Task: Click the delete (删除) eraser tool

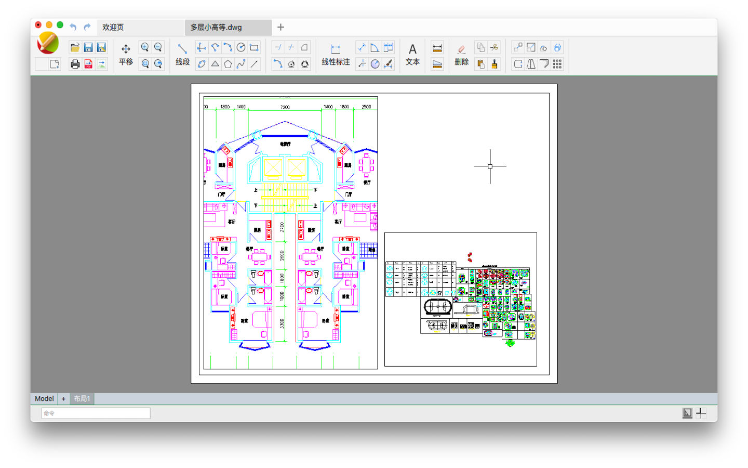Action: point(461,54)
